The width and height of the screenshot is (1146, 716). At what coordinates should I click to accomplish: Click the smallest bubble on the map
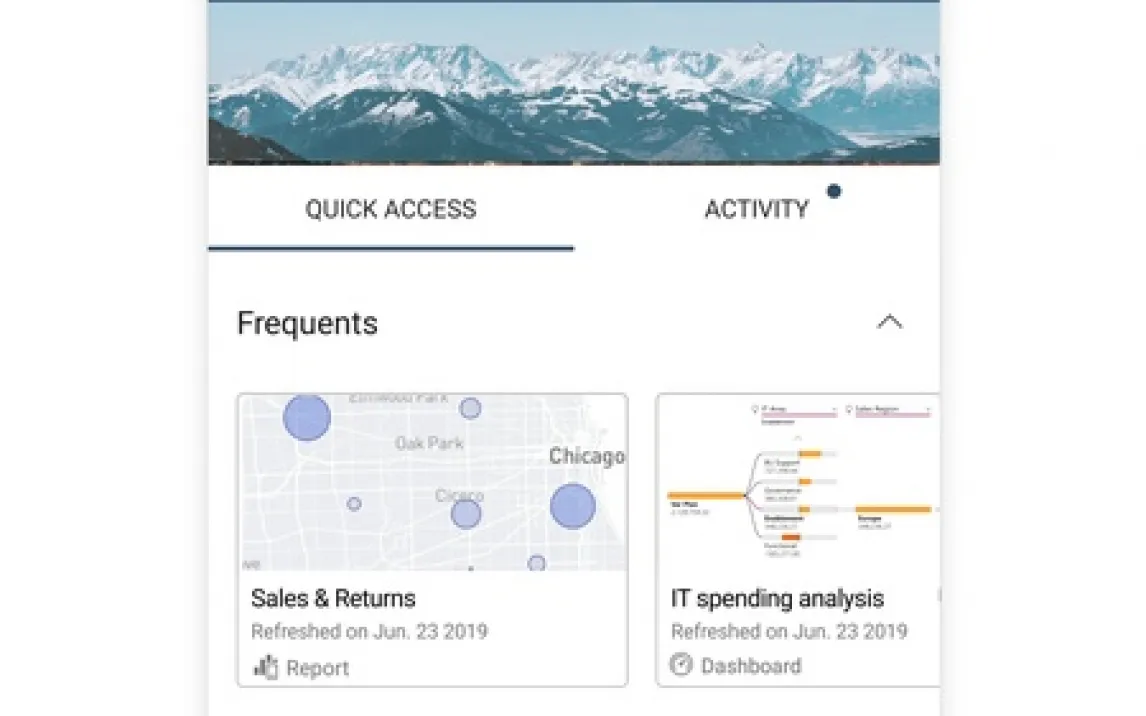[x=354, y=504]
